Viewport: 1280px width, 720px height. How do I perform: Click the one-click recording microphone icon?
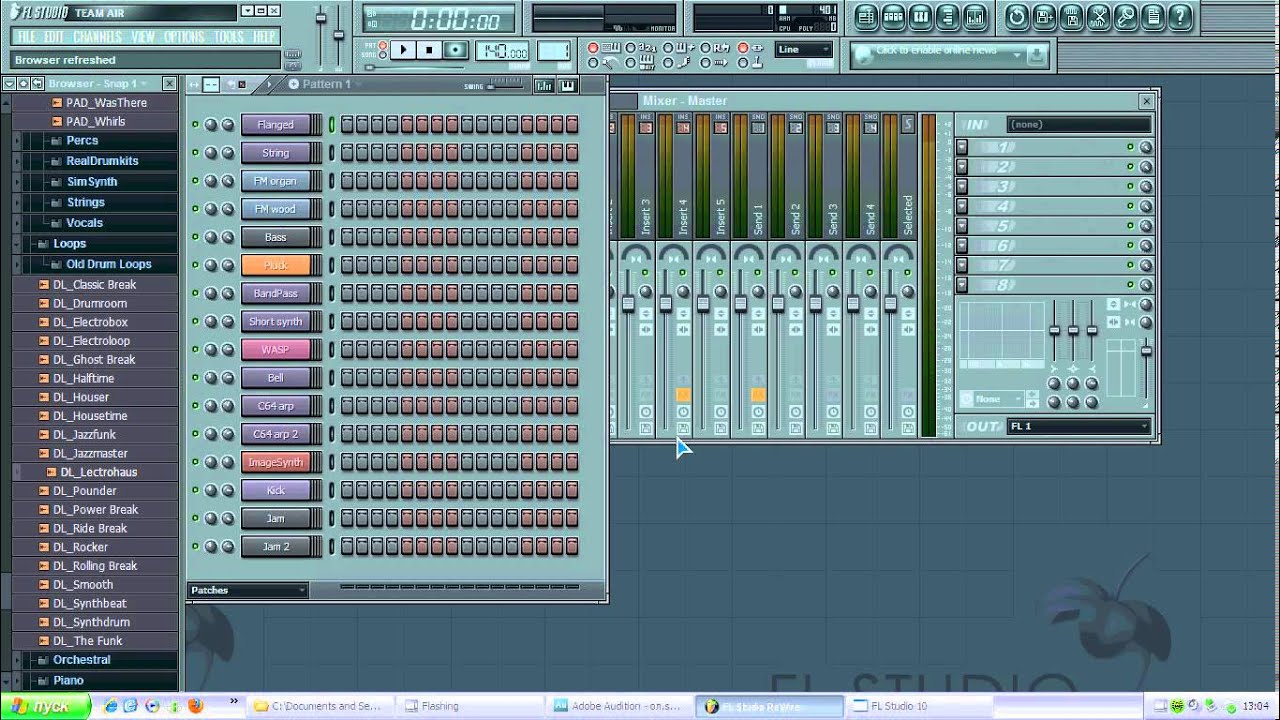(1125, 16)
